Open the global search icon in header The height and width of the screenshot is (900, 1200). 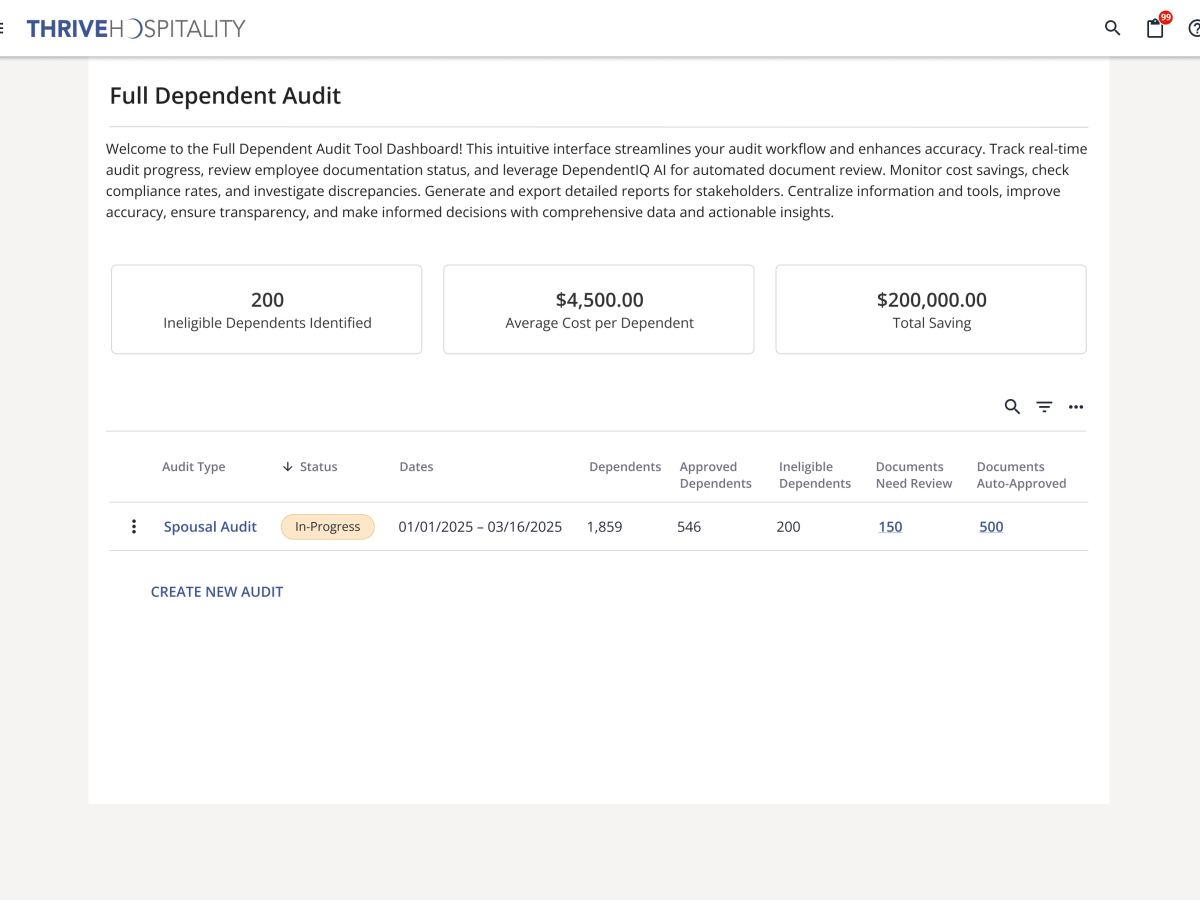[1112, 28]
